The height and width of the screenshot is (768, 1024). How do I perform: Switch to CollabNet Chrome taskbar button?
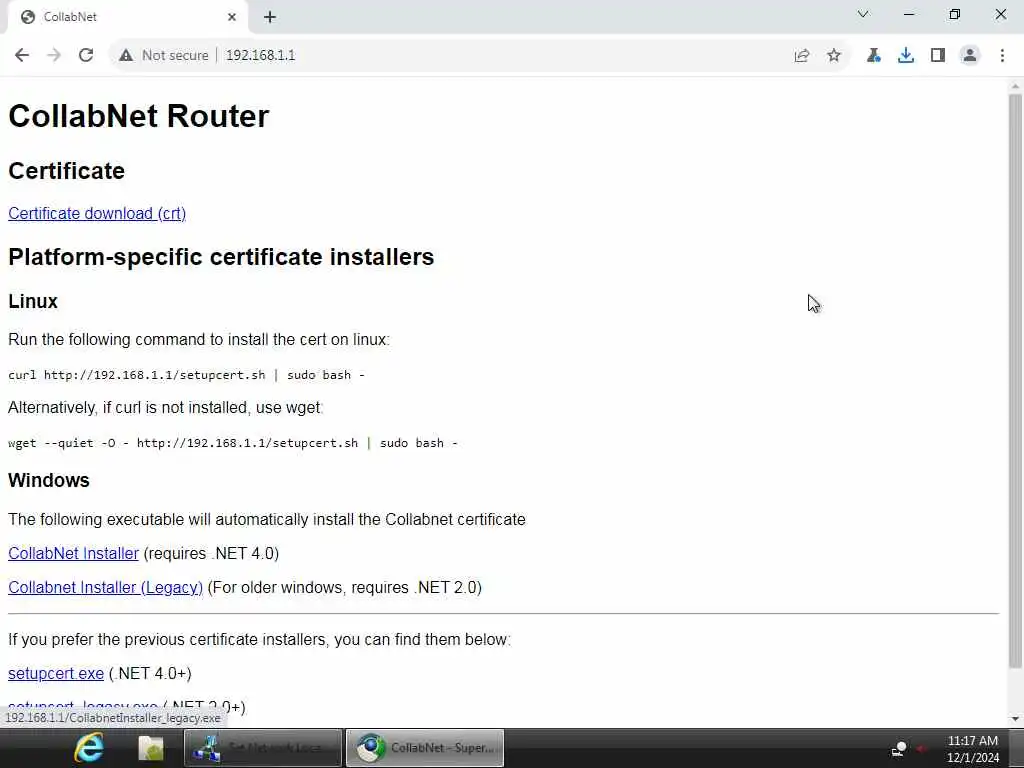click(x=424, y=748)
